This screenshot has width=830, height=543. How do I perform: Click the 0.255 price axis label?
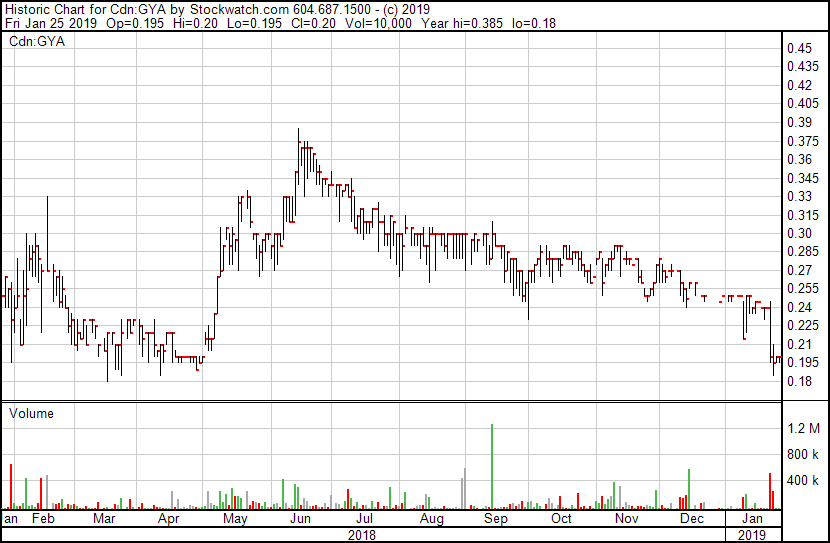click(x=803, y=288)
